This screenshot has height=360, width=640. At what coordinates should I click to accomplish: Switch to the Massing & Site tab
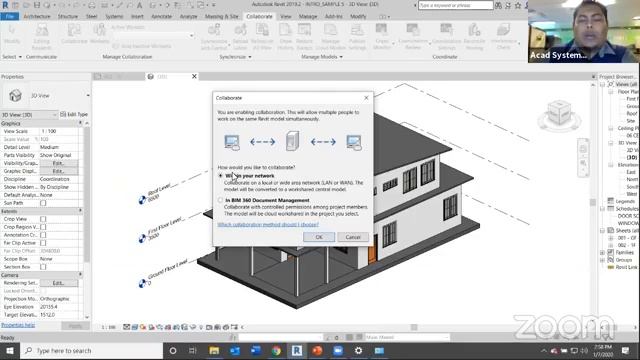[222, 16]
